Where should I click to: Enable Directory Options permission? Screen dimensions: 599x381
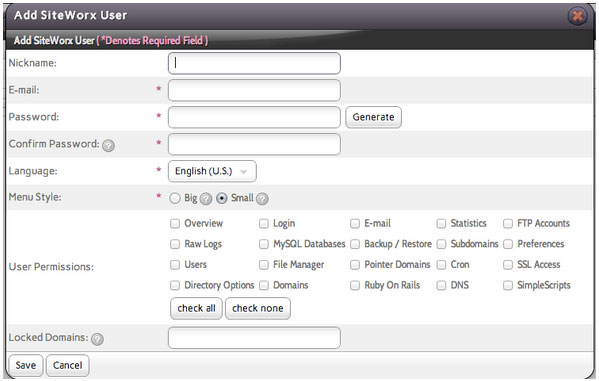[x=175, y=285]
